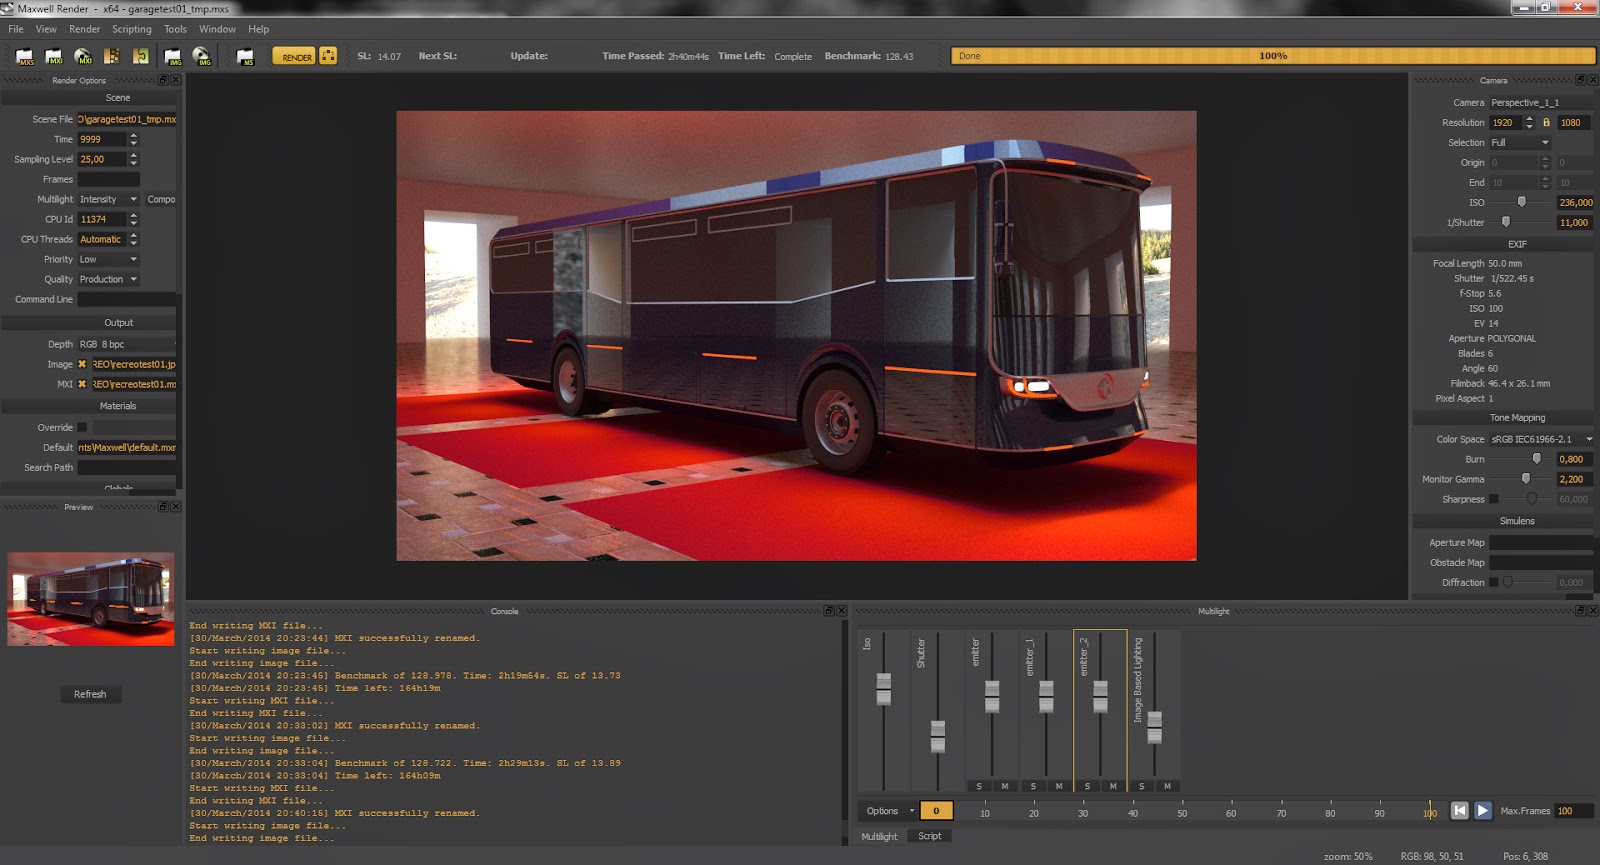Float the Render Options panel
The width and height of the screenshot is (1600, 865).
(x=163, y=80)
